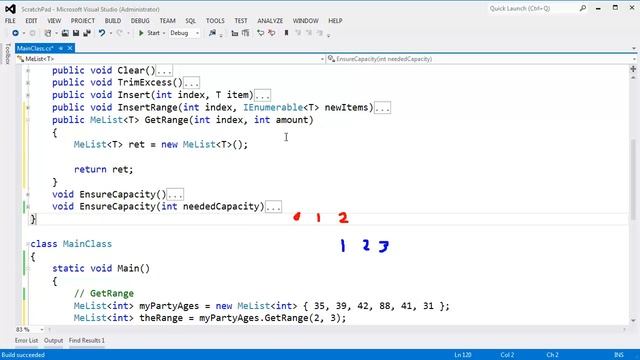The width and height of the screenshot is (640, 360).
Task: Toggle a bookmark on the current line
Action: tap(287, 33)
